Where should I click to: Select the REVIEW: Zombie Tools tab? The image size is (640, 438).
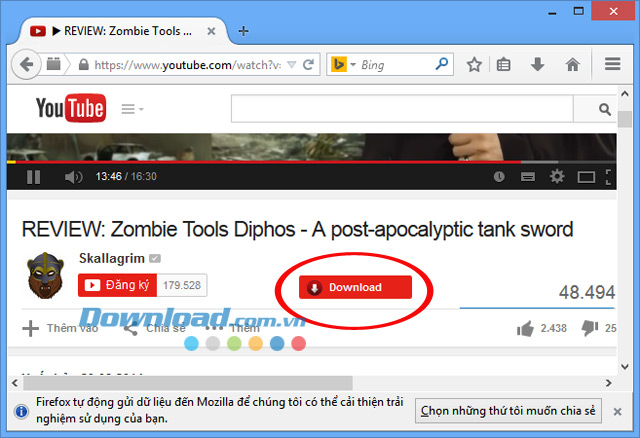122,31
